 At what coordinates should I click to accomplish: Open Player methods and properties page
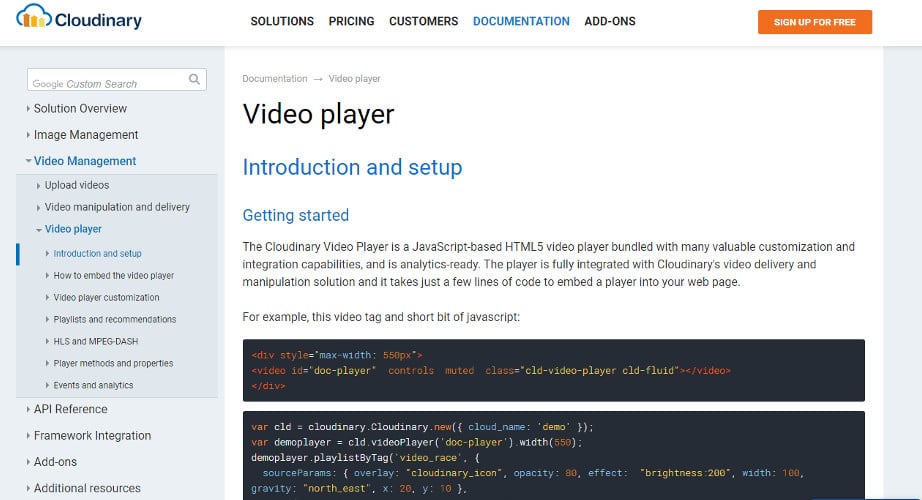click(x=113, y=363)
